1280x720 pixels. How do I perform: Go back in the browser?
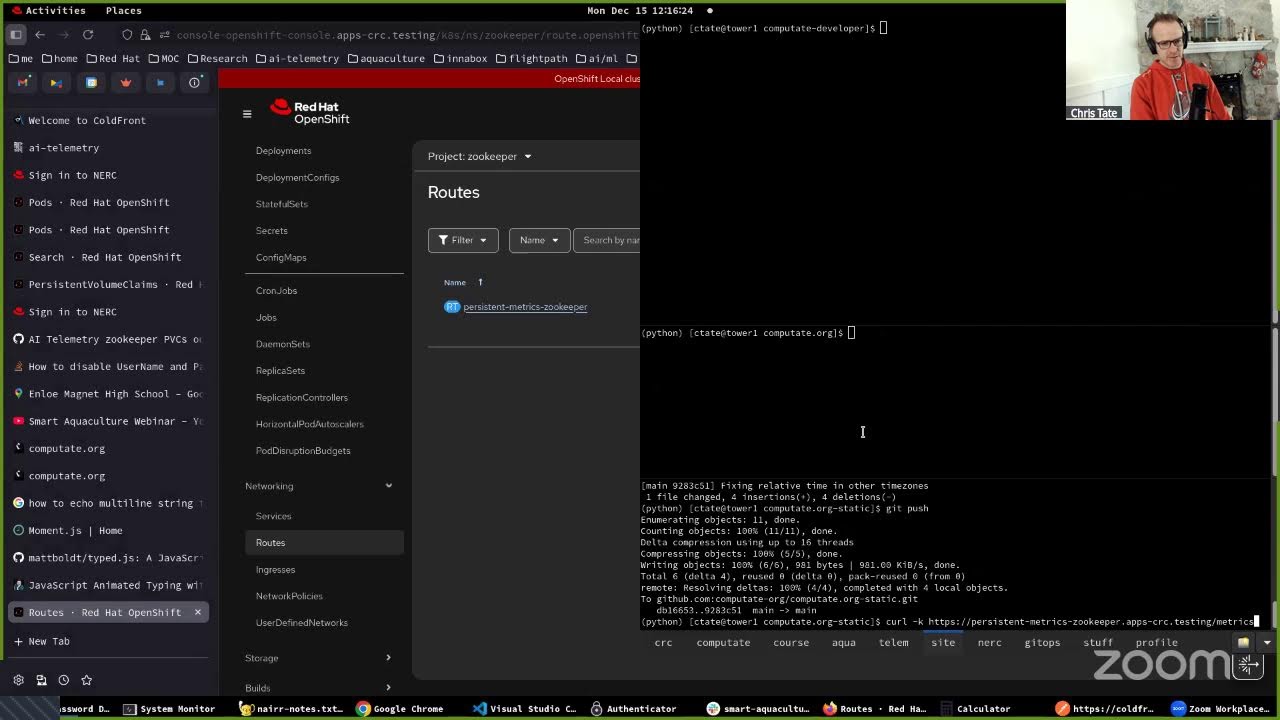point(40,35)
